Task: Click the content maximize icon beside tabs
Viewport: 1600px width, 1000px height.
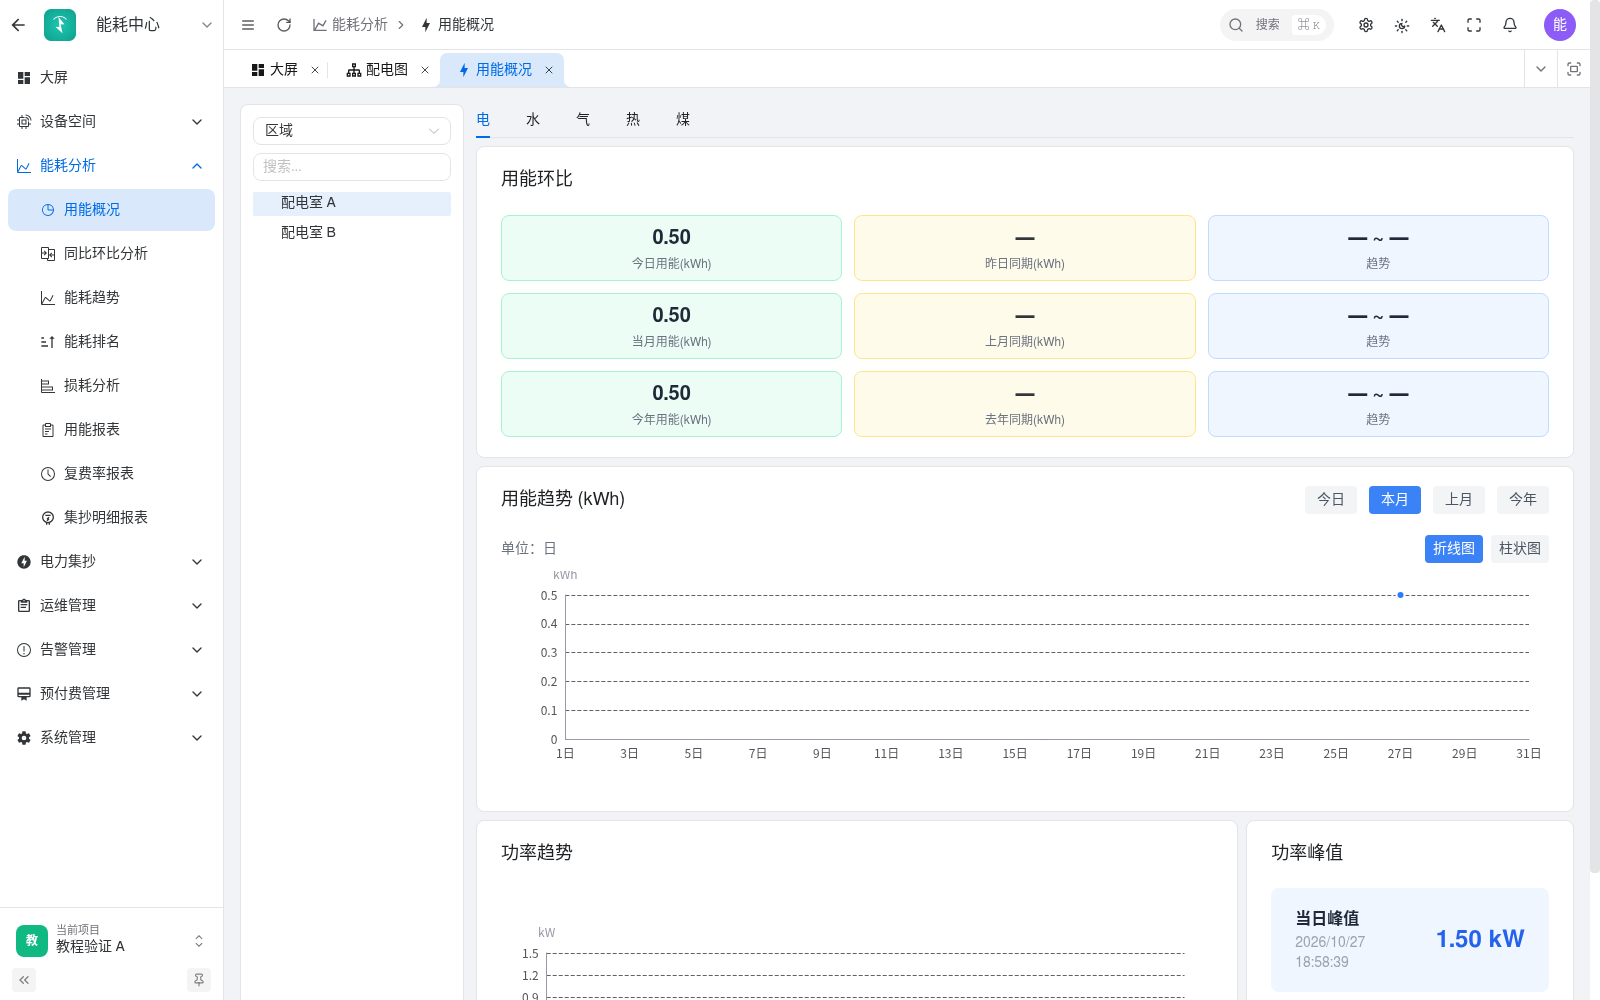Action: tap(1574, 69)
